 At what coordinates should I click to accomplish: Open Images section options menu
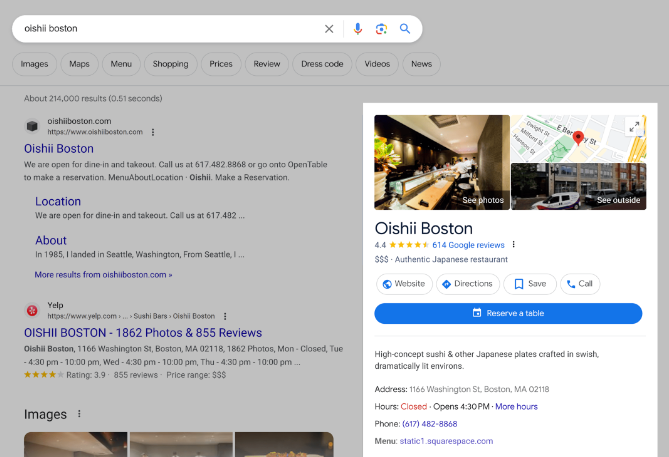click(x=79, y=414)
